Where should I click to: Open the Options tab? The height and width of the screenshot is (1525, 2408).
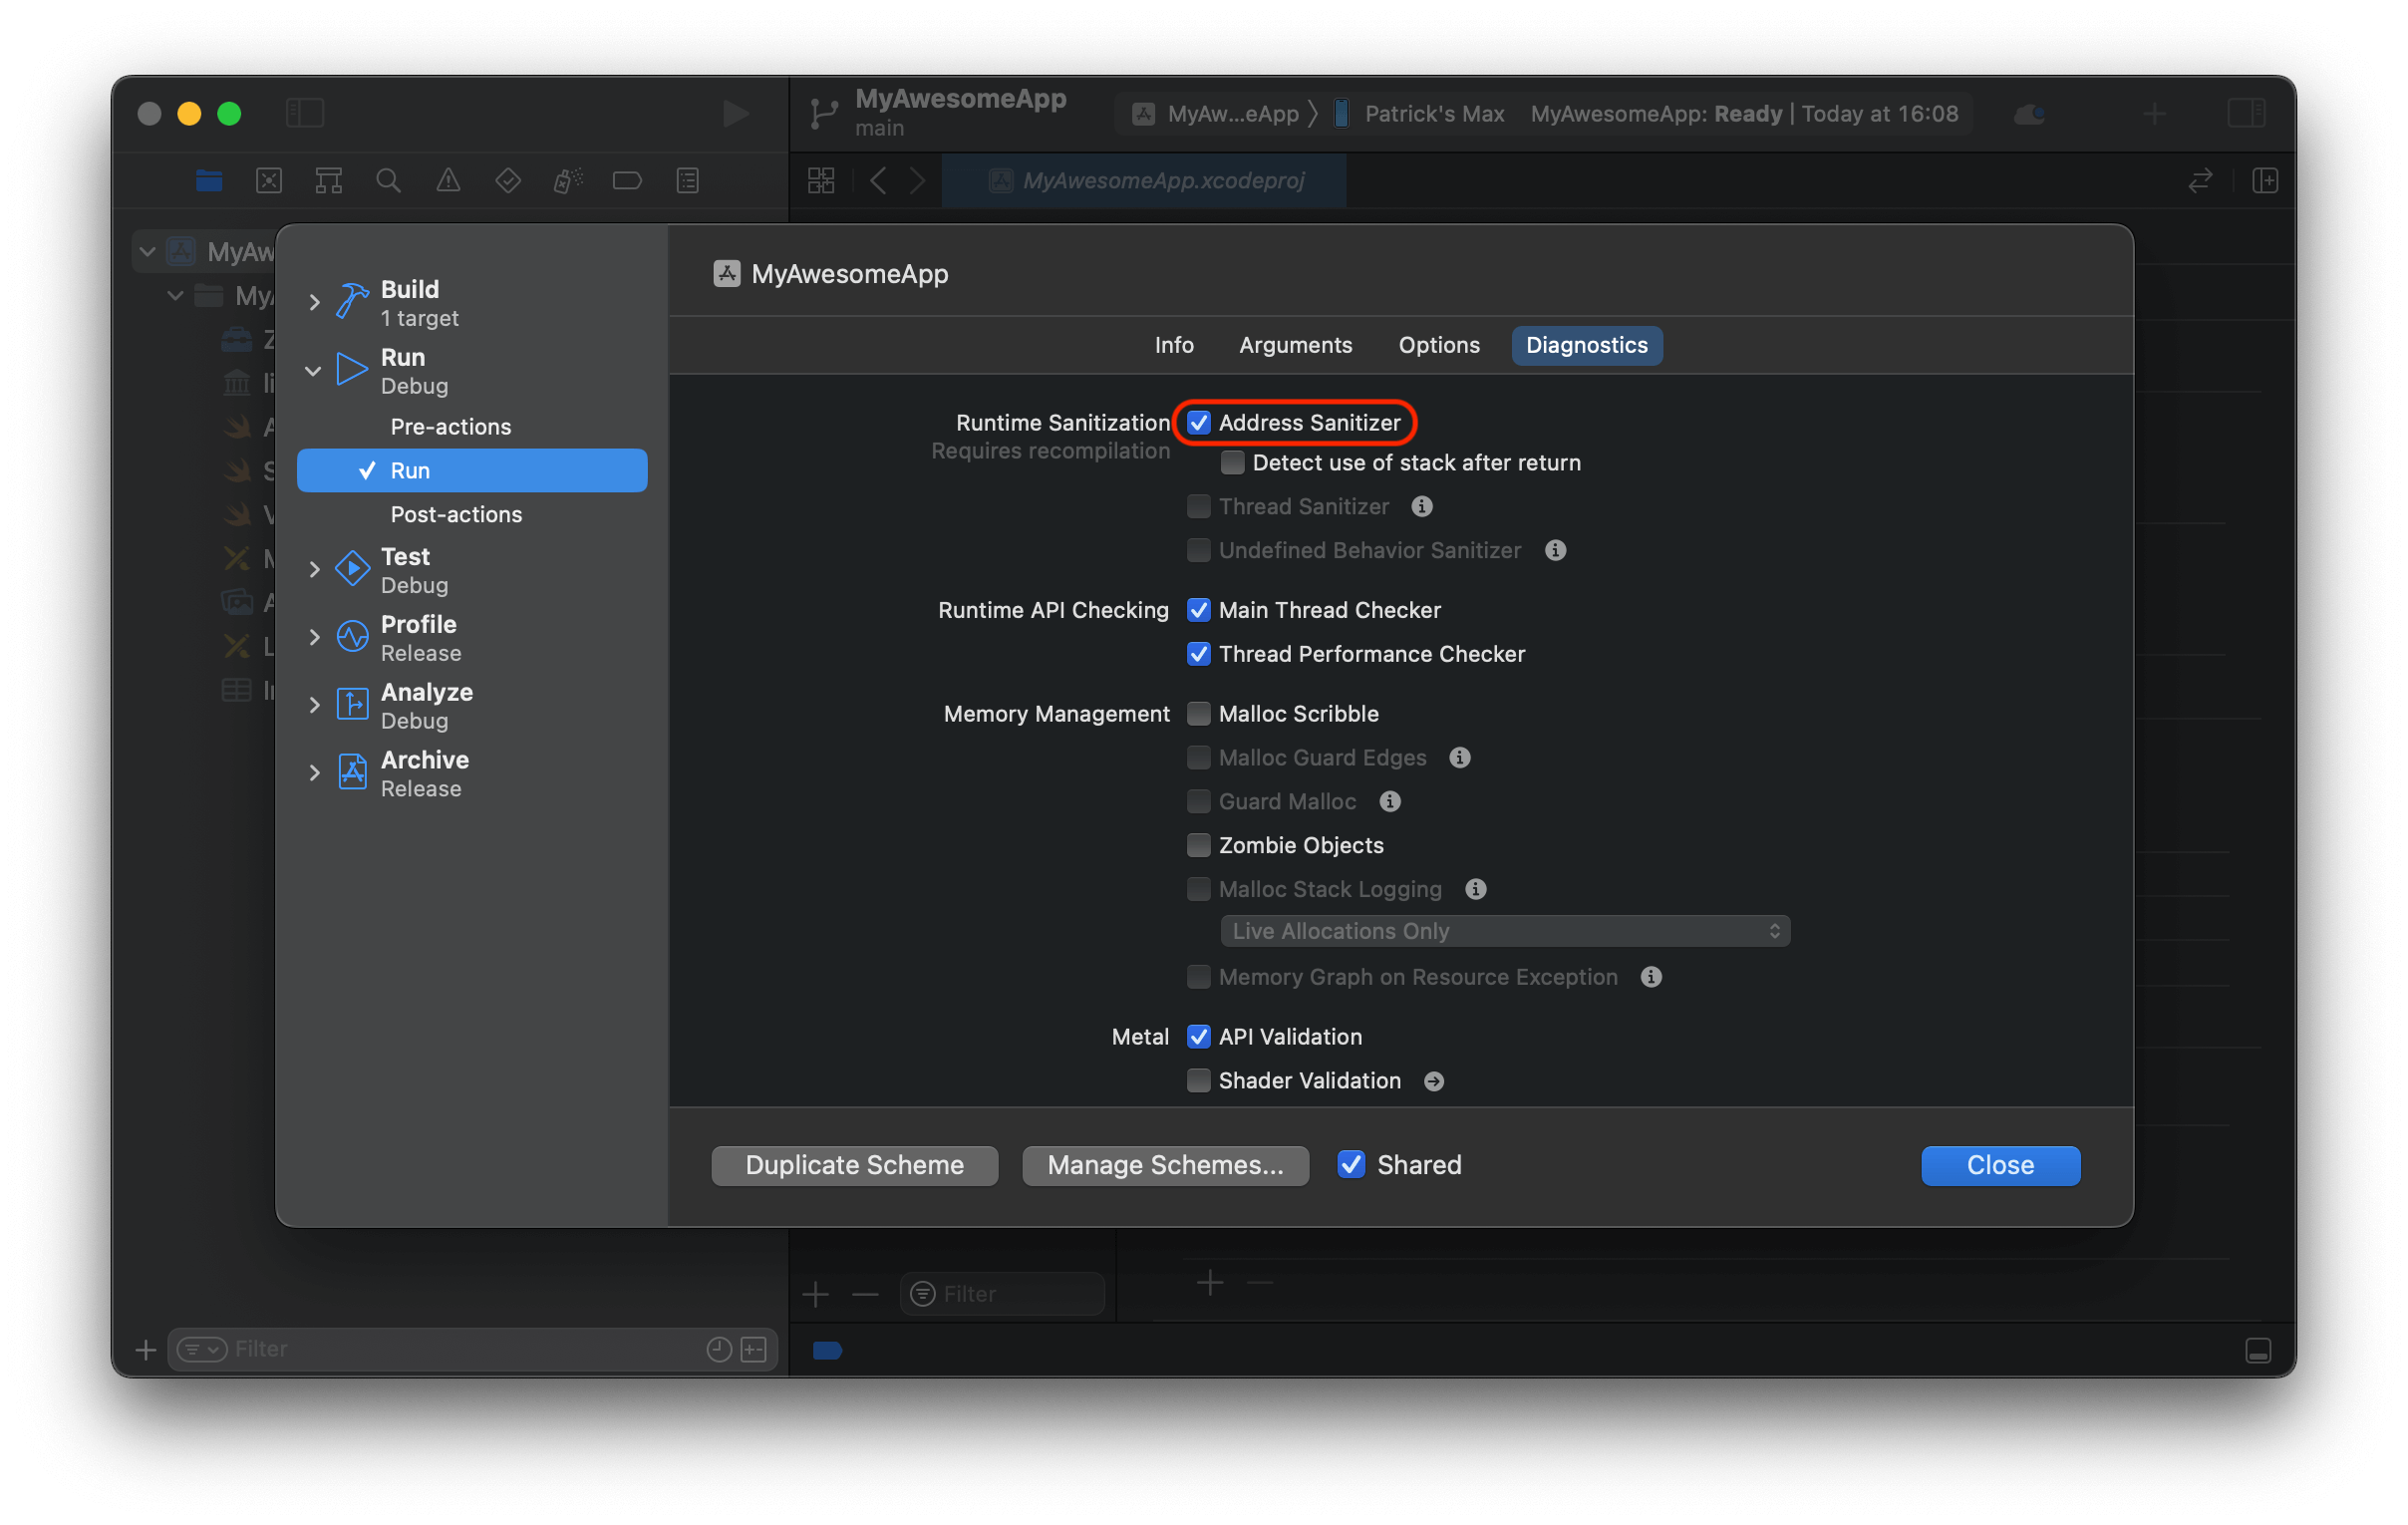(x=1439, y=346)
